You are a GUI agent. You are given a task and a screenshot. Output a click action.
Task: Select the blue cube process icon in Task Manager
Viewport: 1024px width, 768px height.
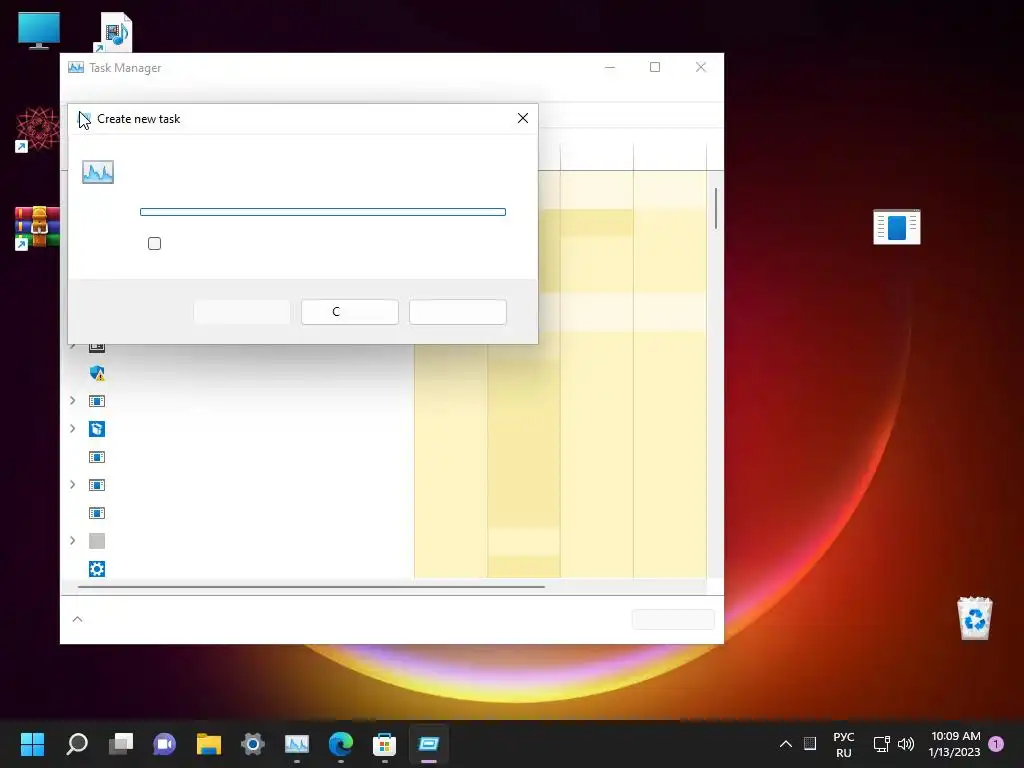pos(97,429)
